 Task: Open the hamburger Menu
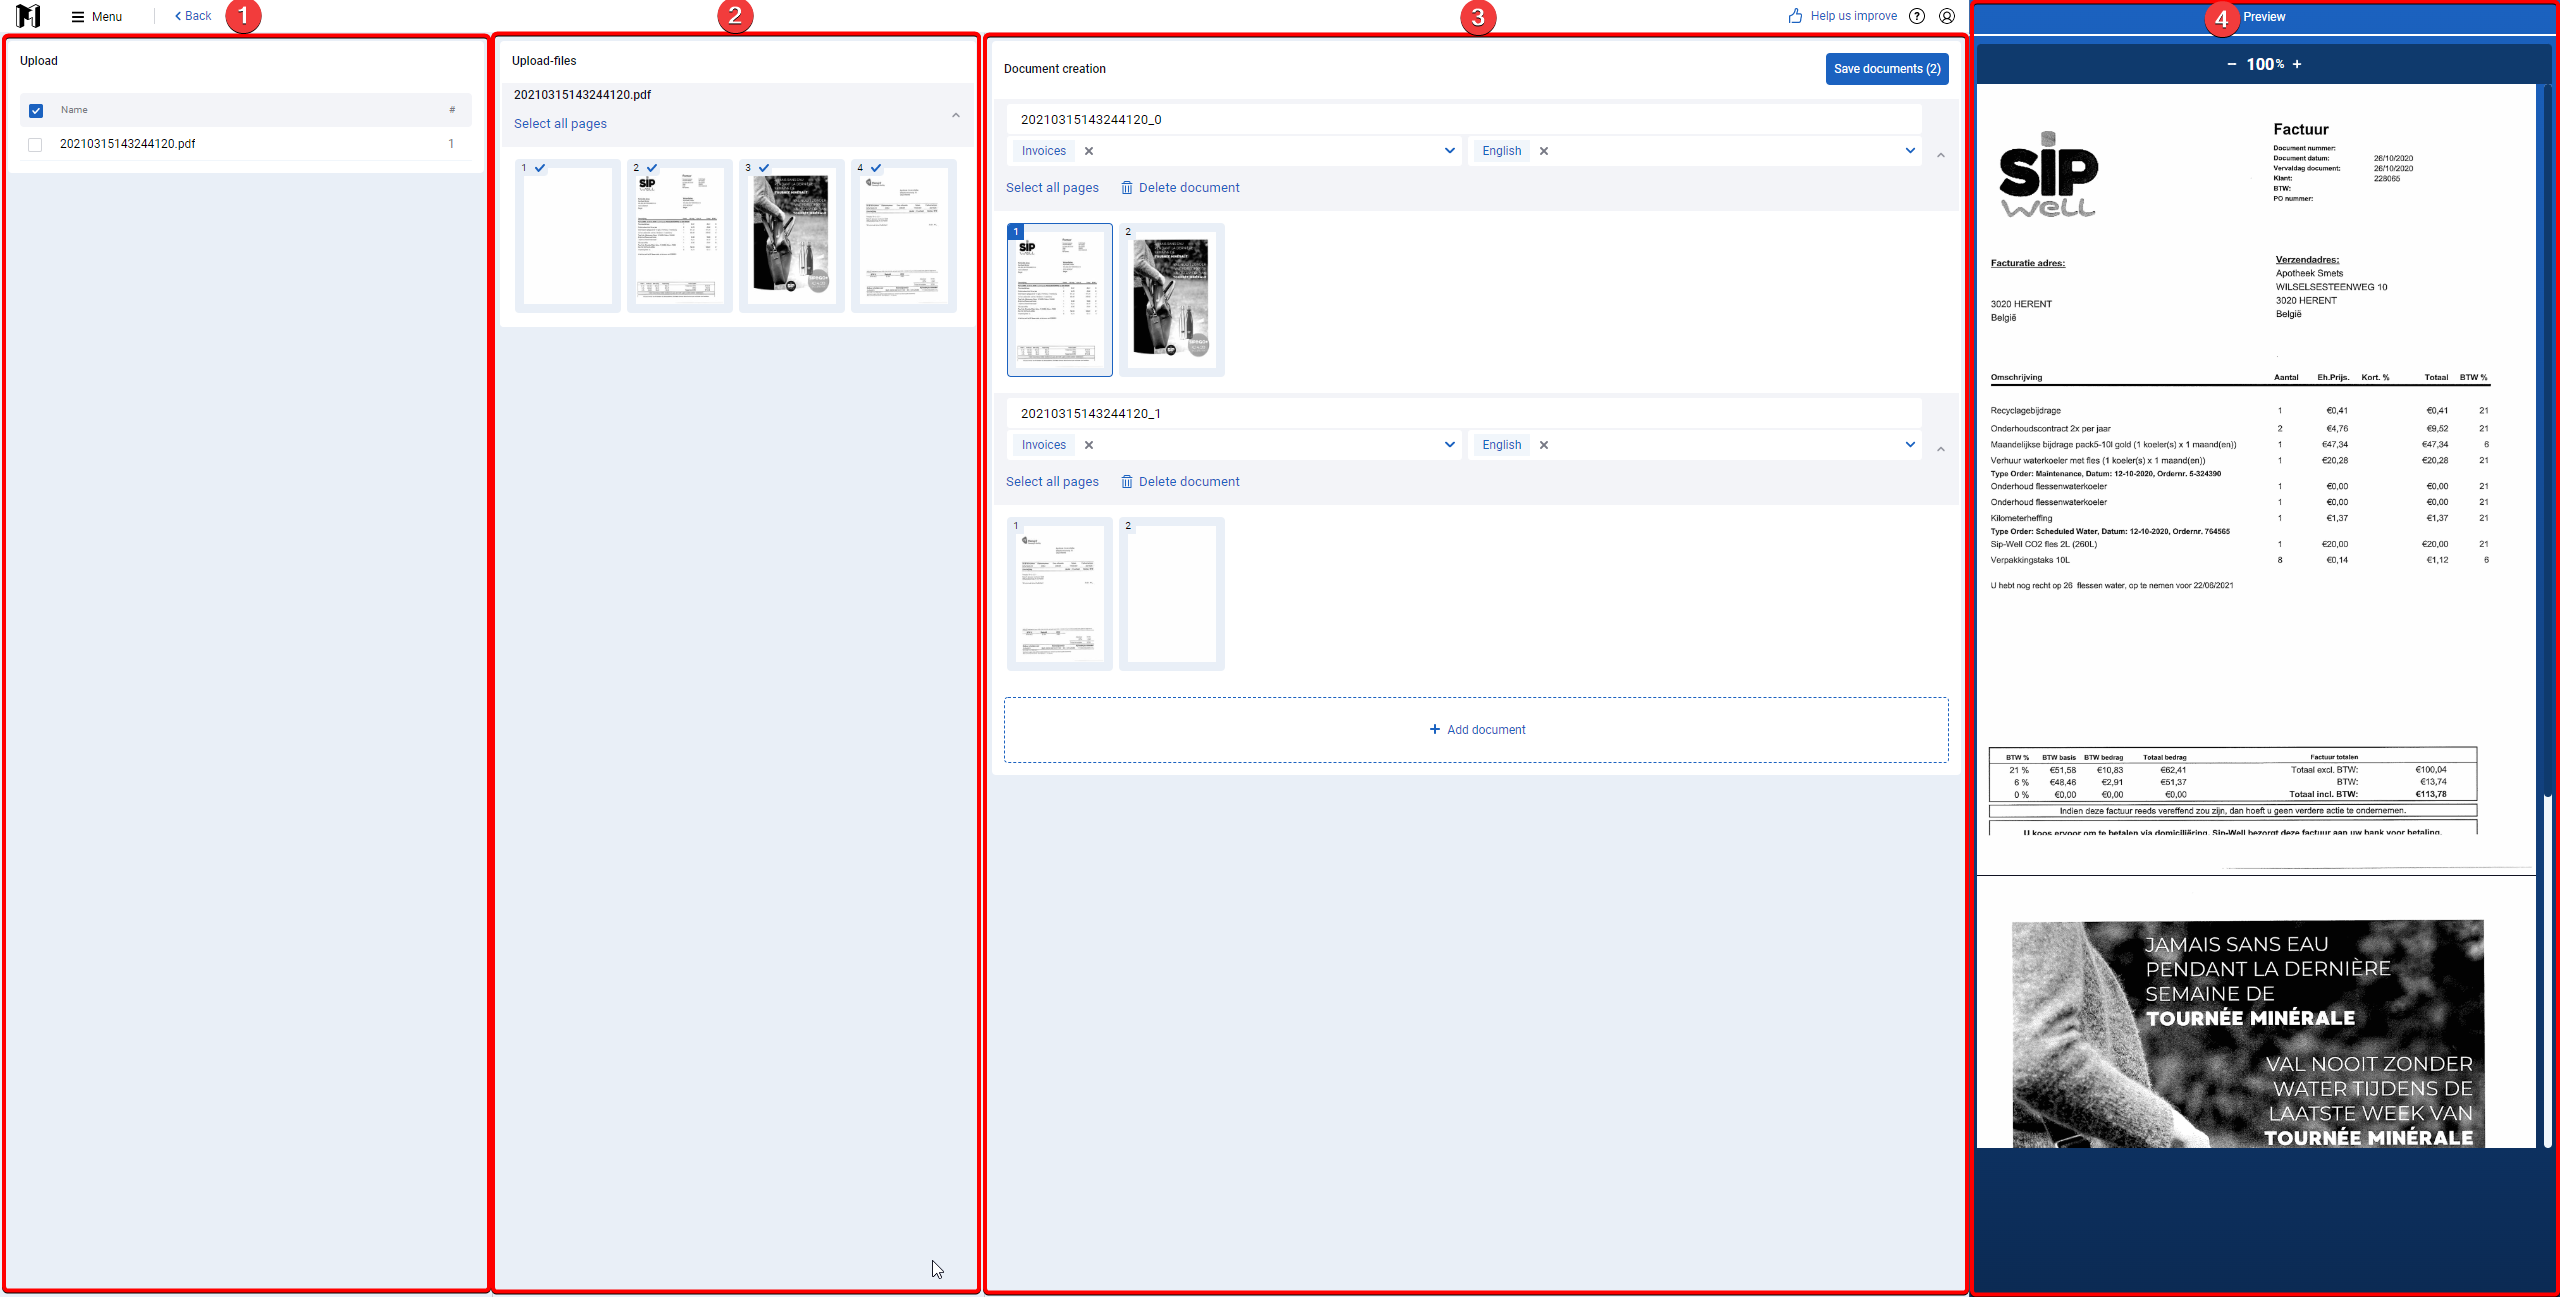pos(97,16)
